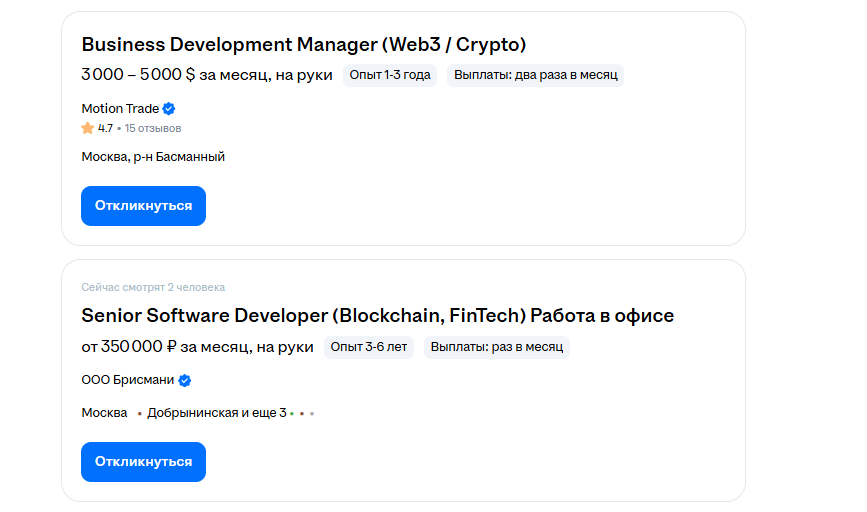The height and width of the screenshot is (512, 867).
Task: Click the "Выплаты: раз в месяц" tag
Action: 496,347
